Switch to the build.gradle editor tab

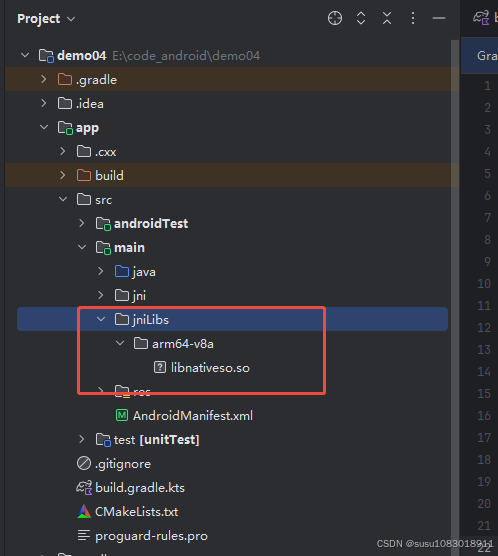(x=485, y=18)
